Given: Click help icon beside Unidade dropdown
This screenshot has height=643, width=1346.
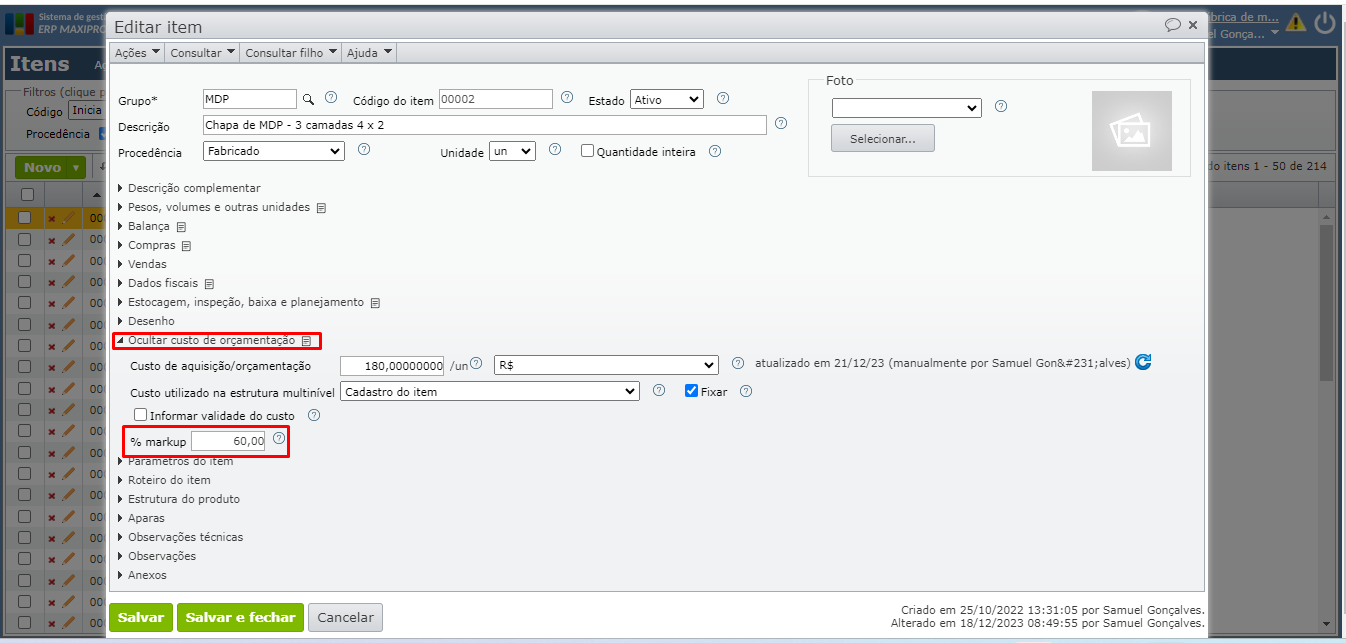Looking at the screenshot, I should 556,149.
